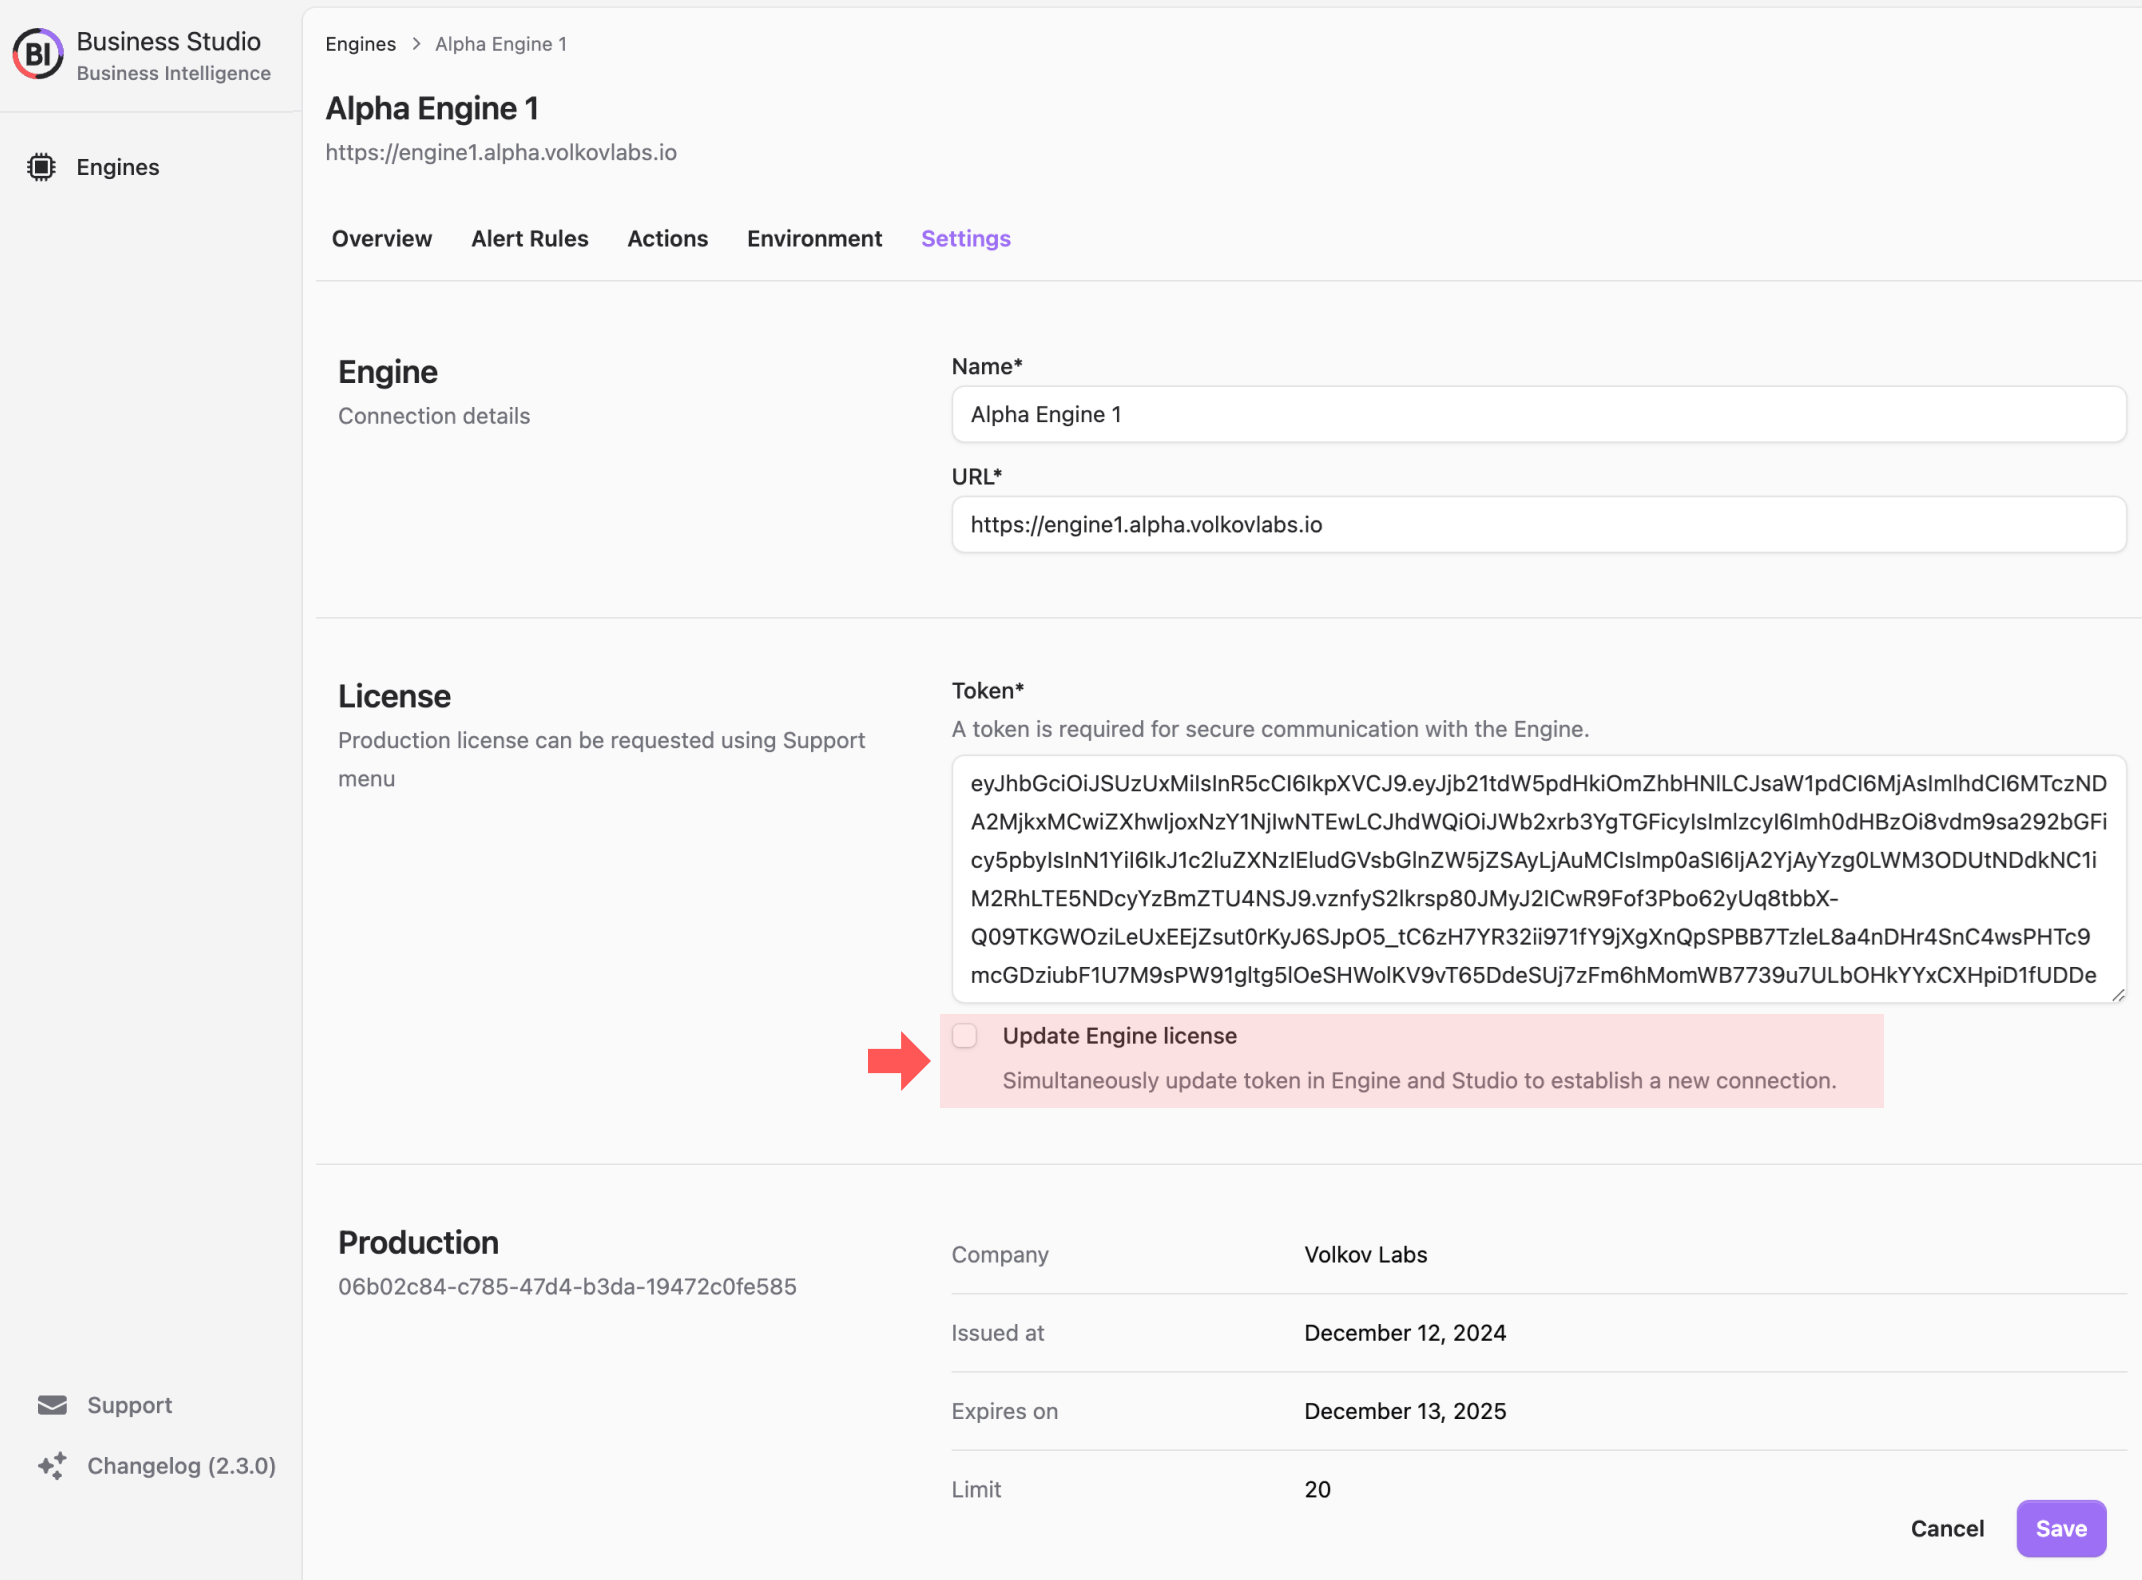The width and height of the screenshot is (2142, 1580).
Task: Open Changelog (2.3.0) link
Action: tap(182, 1466)
